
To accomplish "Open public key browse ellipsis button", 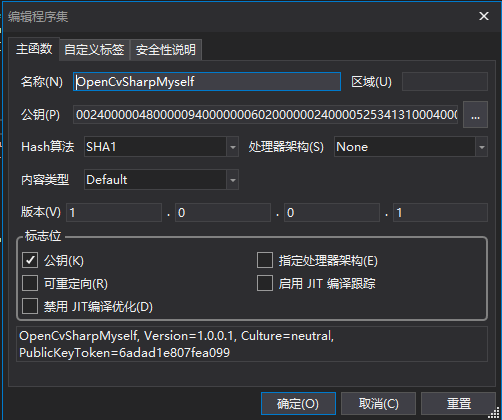I will point(475,115).
